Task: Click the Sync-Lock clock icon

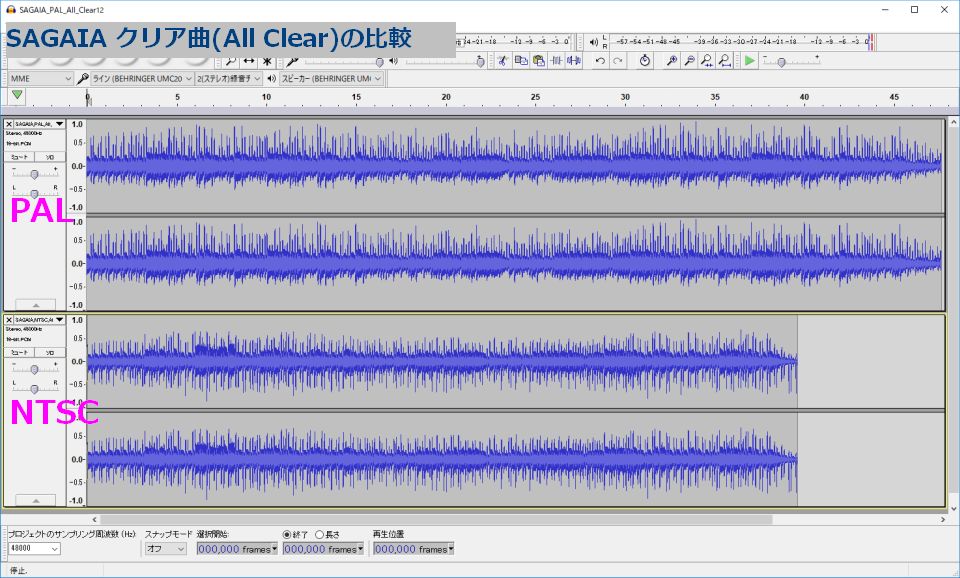Action: tap(645, 61)
